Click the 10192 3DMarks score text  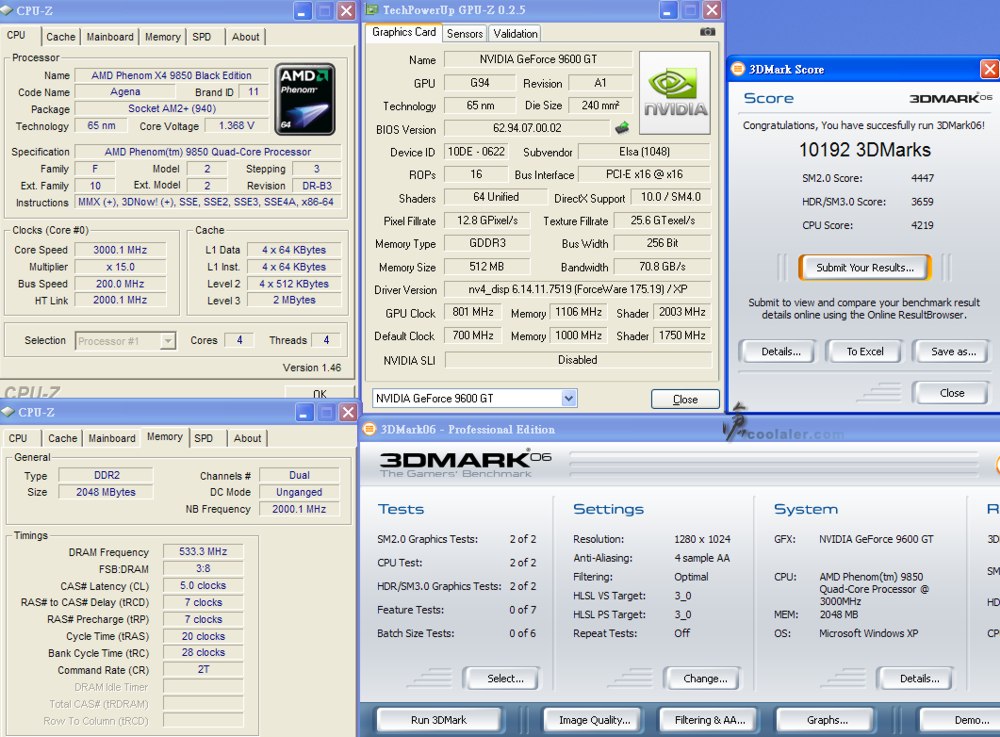(865, 150)
